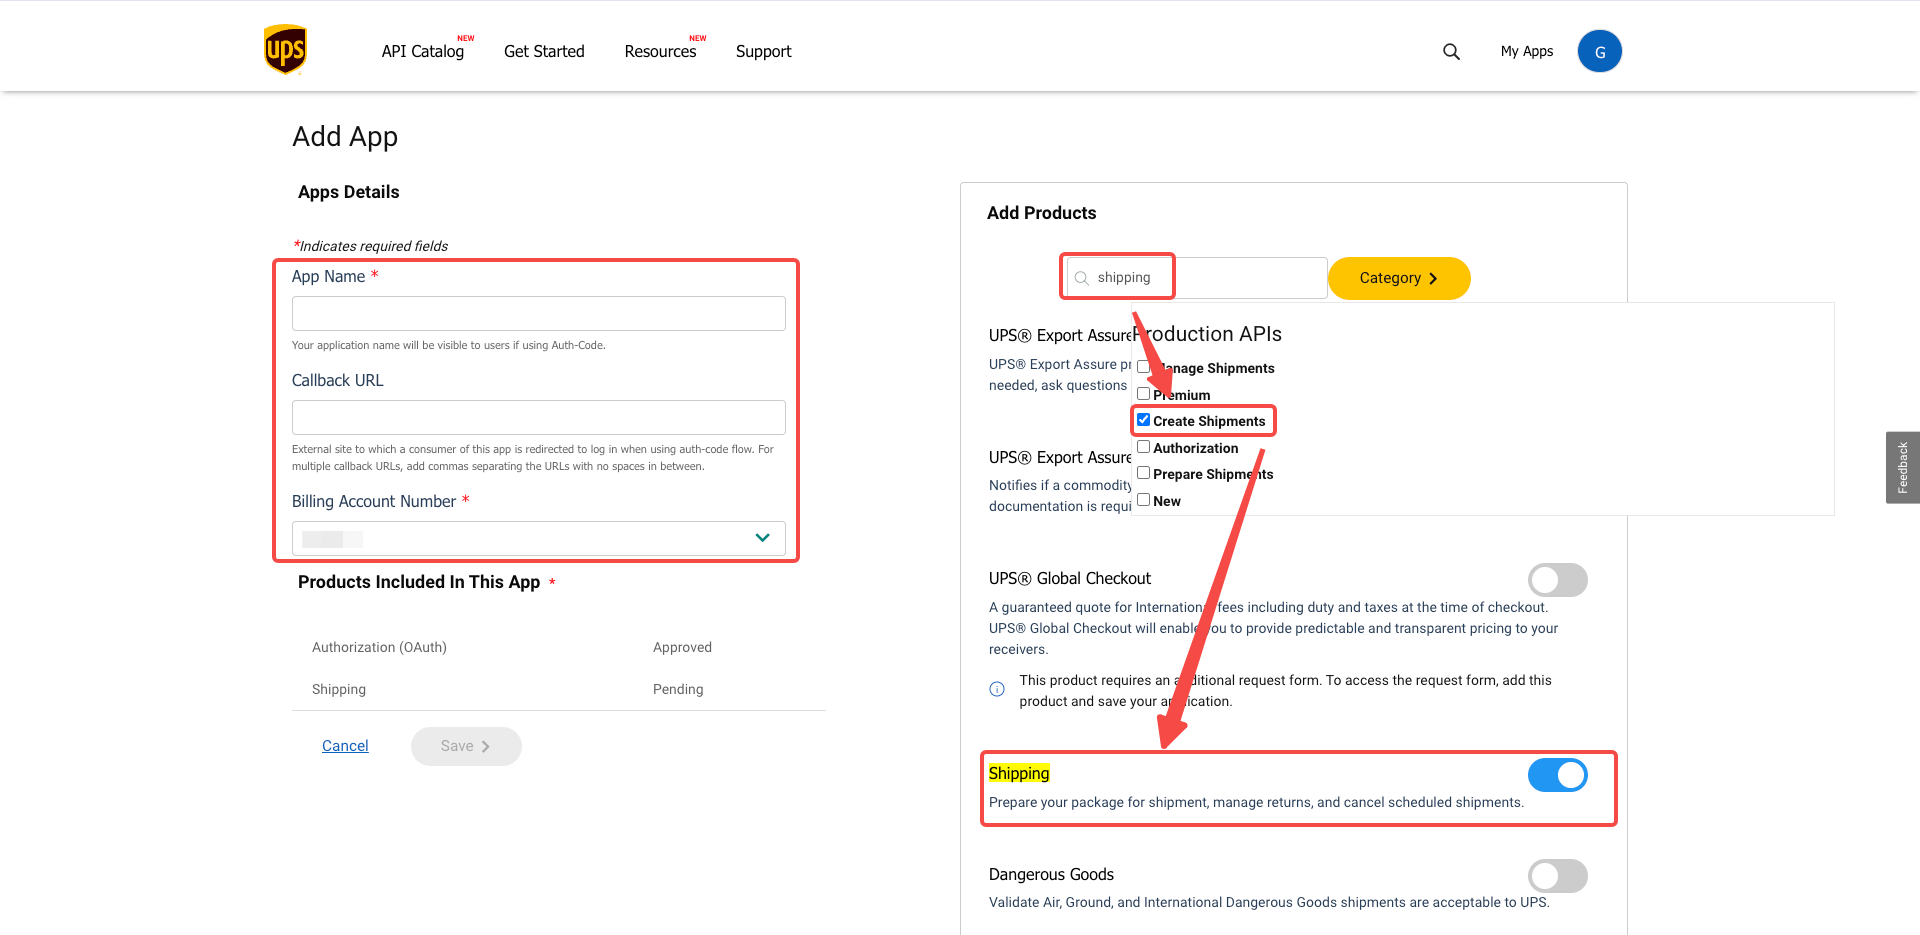Screen dimensions: 1920x935
Task: Enable the Dangerous Goods toggle
Action: pos(1557,876)
